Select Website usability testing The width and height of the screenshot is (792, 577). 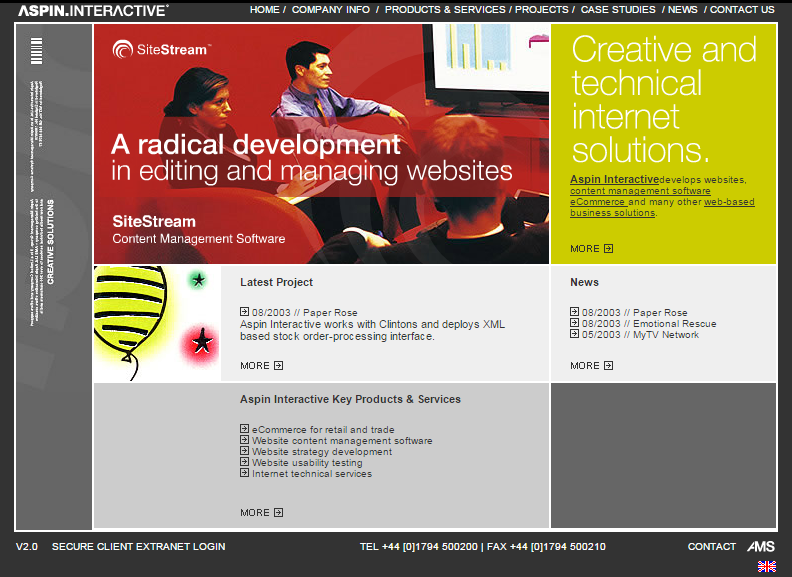point(307,463)
